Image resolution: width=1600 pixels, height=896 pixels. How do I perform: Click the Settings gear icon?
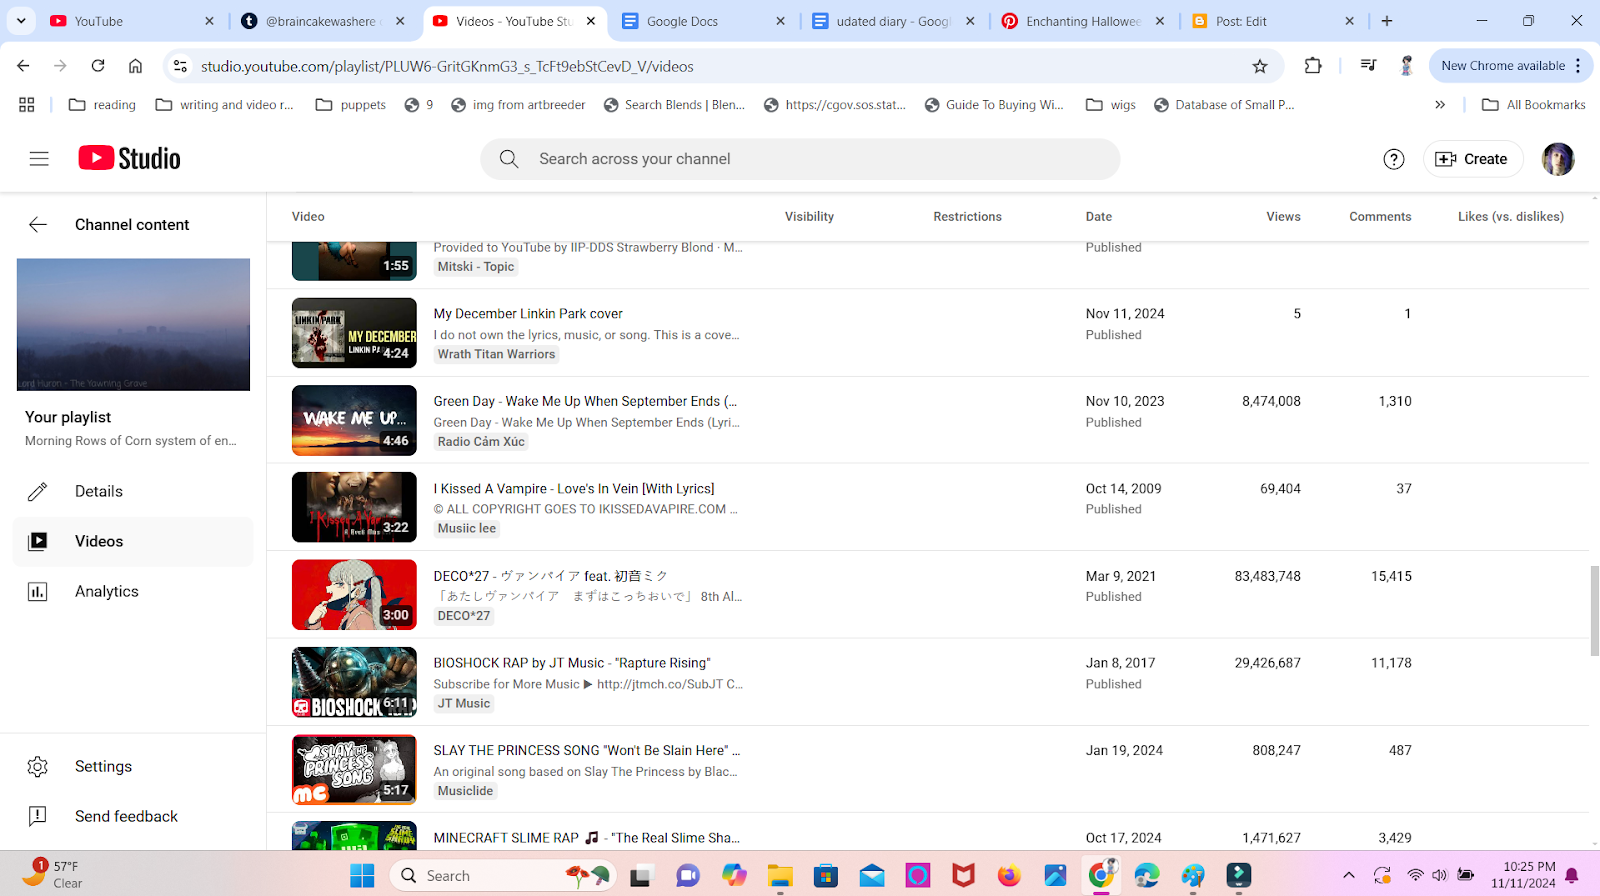pyautogui.click(x=38, y=767)
